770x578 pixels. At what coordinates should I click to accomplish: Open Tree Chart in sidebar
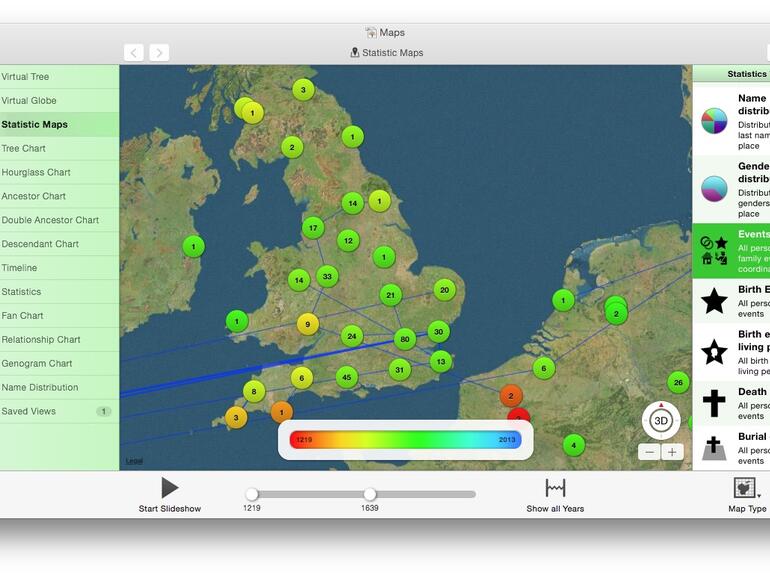(59, 148)
